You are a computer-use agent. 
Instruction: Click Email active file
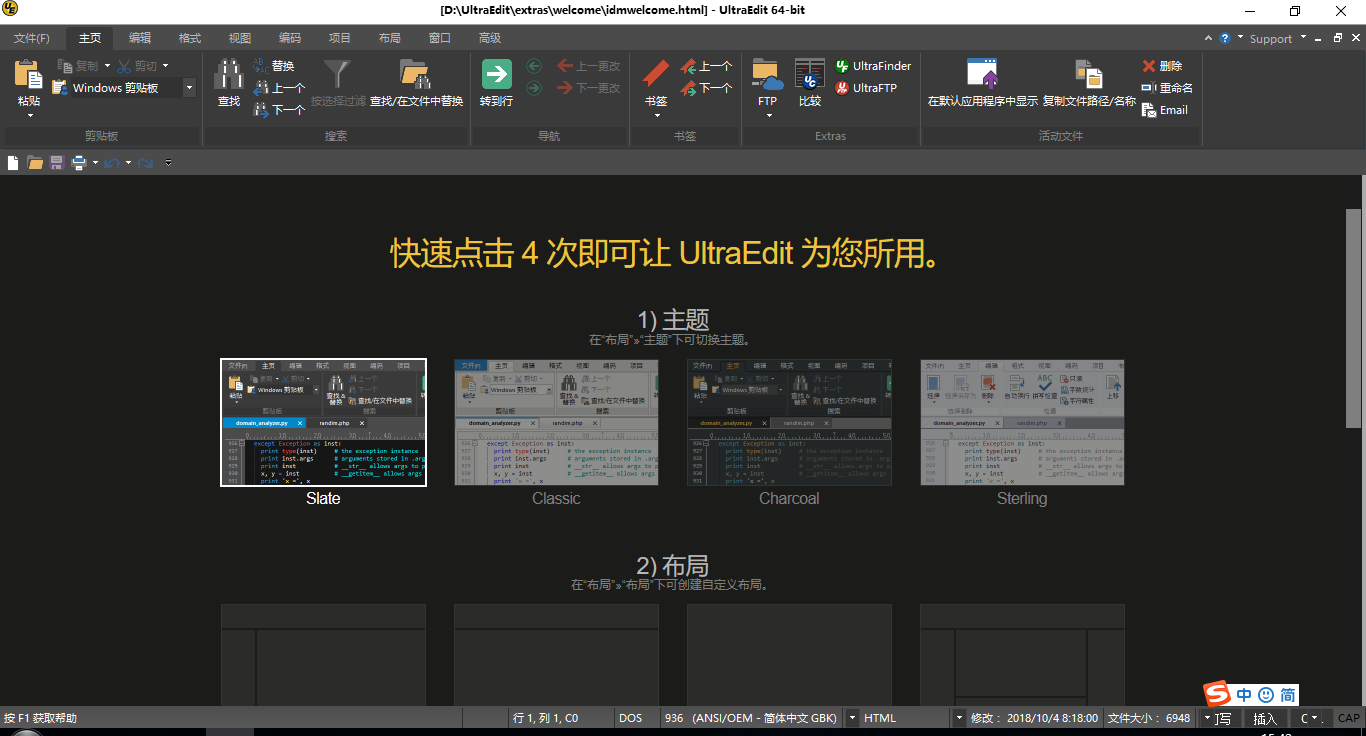pos(1165,110)
